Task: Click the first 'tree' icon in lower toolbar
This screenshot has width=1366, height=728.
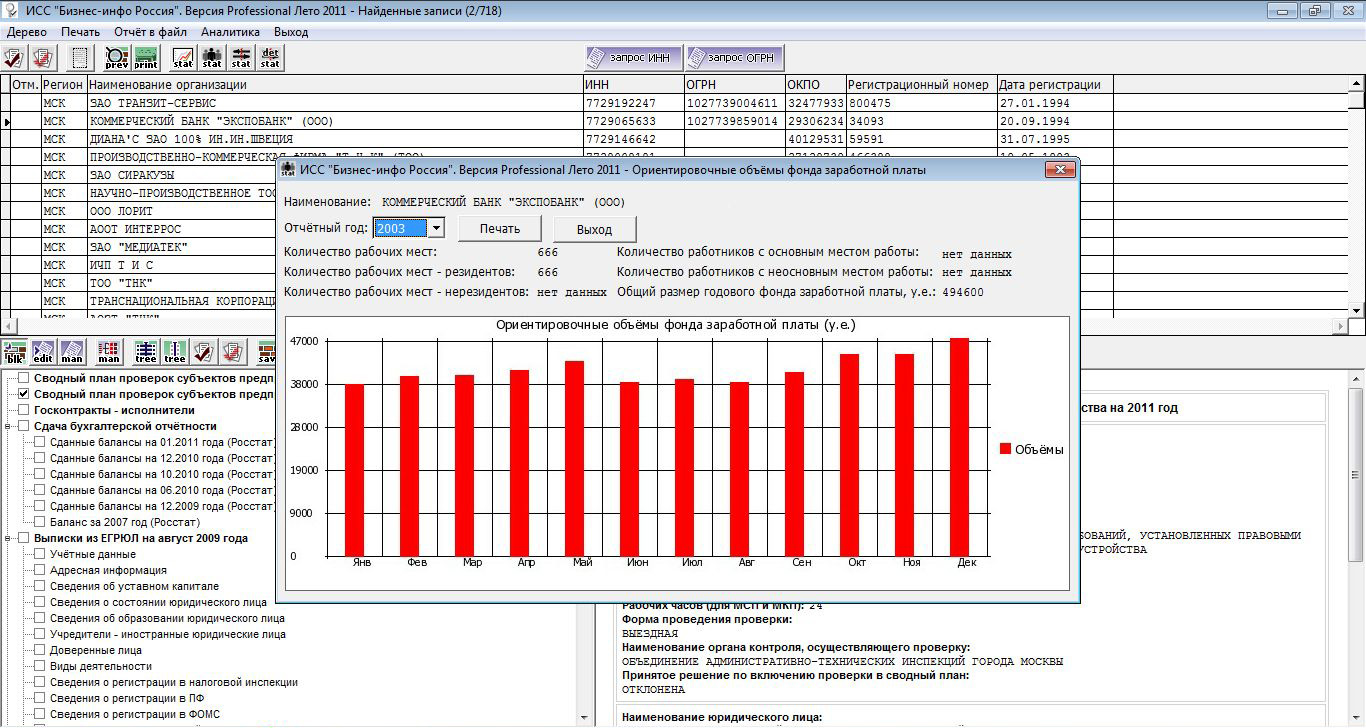Action: (x=146, y=352)
